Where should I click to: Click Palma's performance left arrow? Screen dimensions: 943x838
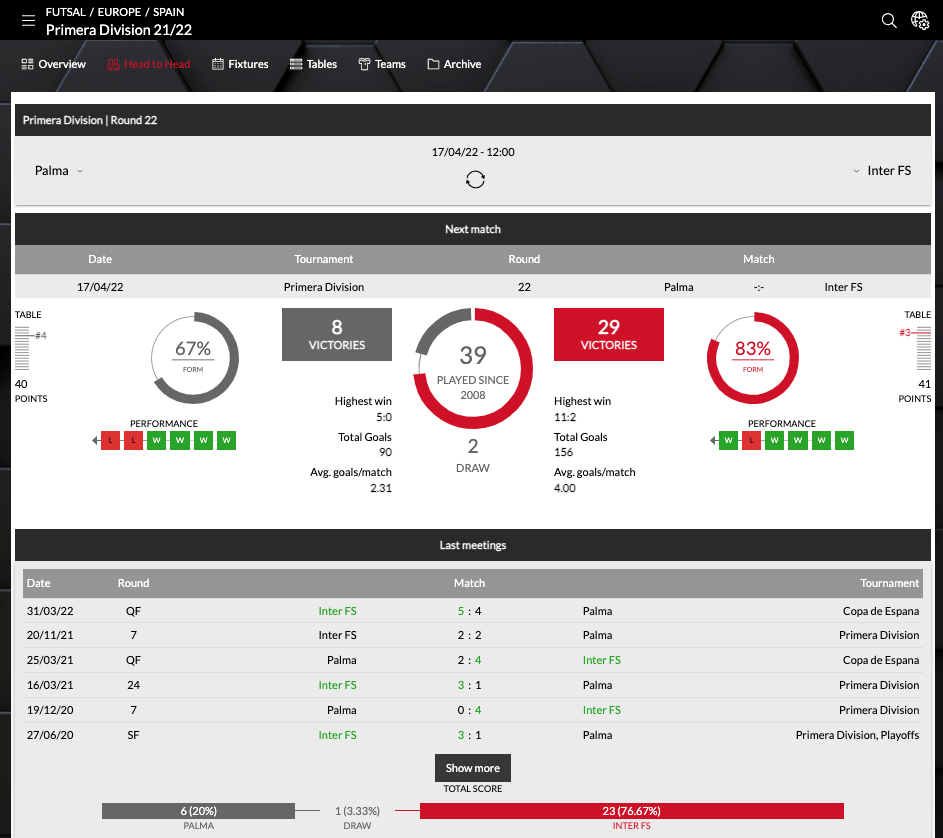point(95,440)
